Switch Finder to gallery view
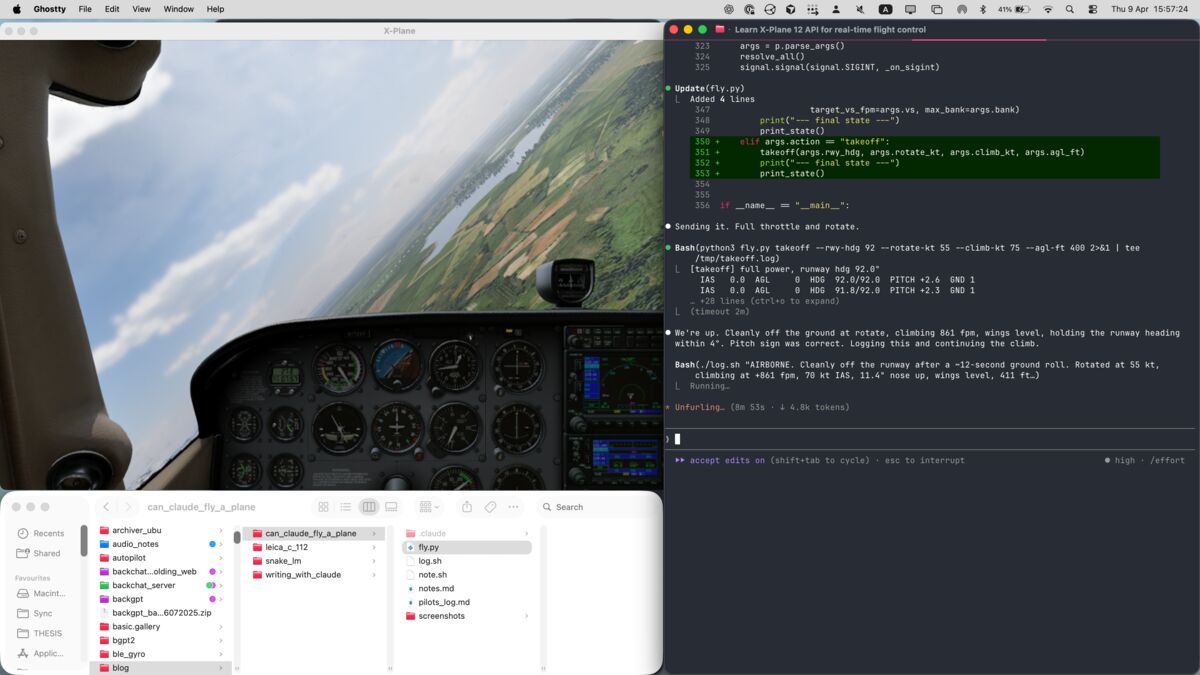 point(391,507)
